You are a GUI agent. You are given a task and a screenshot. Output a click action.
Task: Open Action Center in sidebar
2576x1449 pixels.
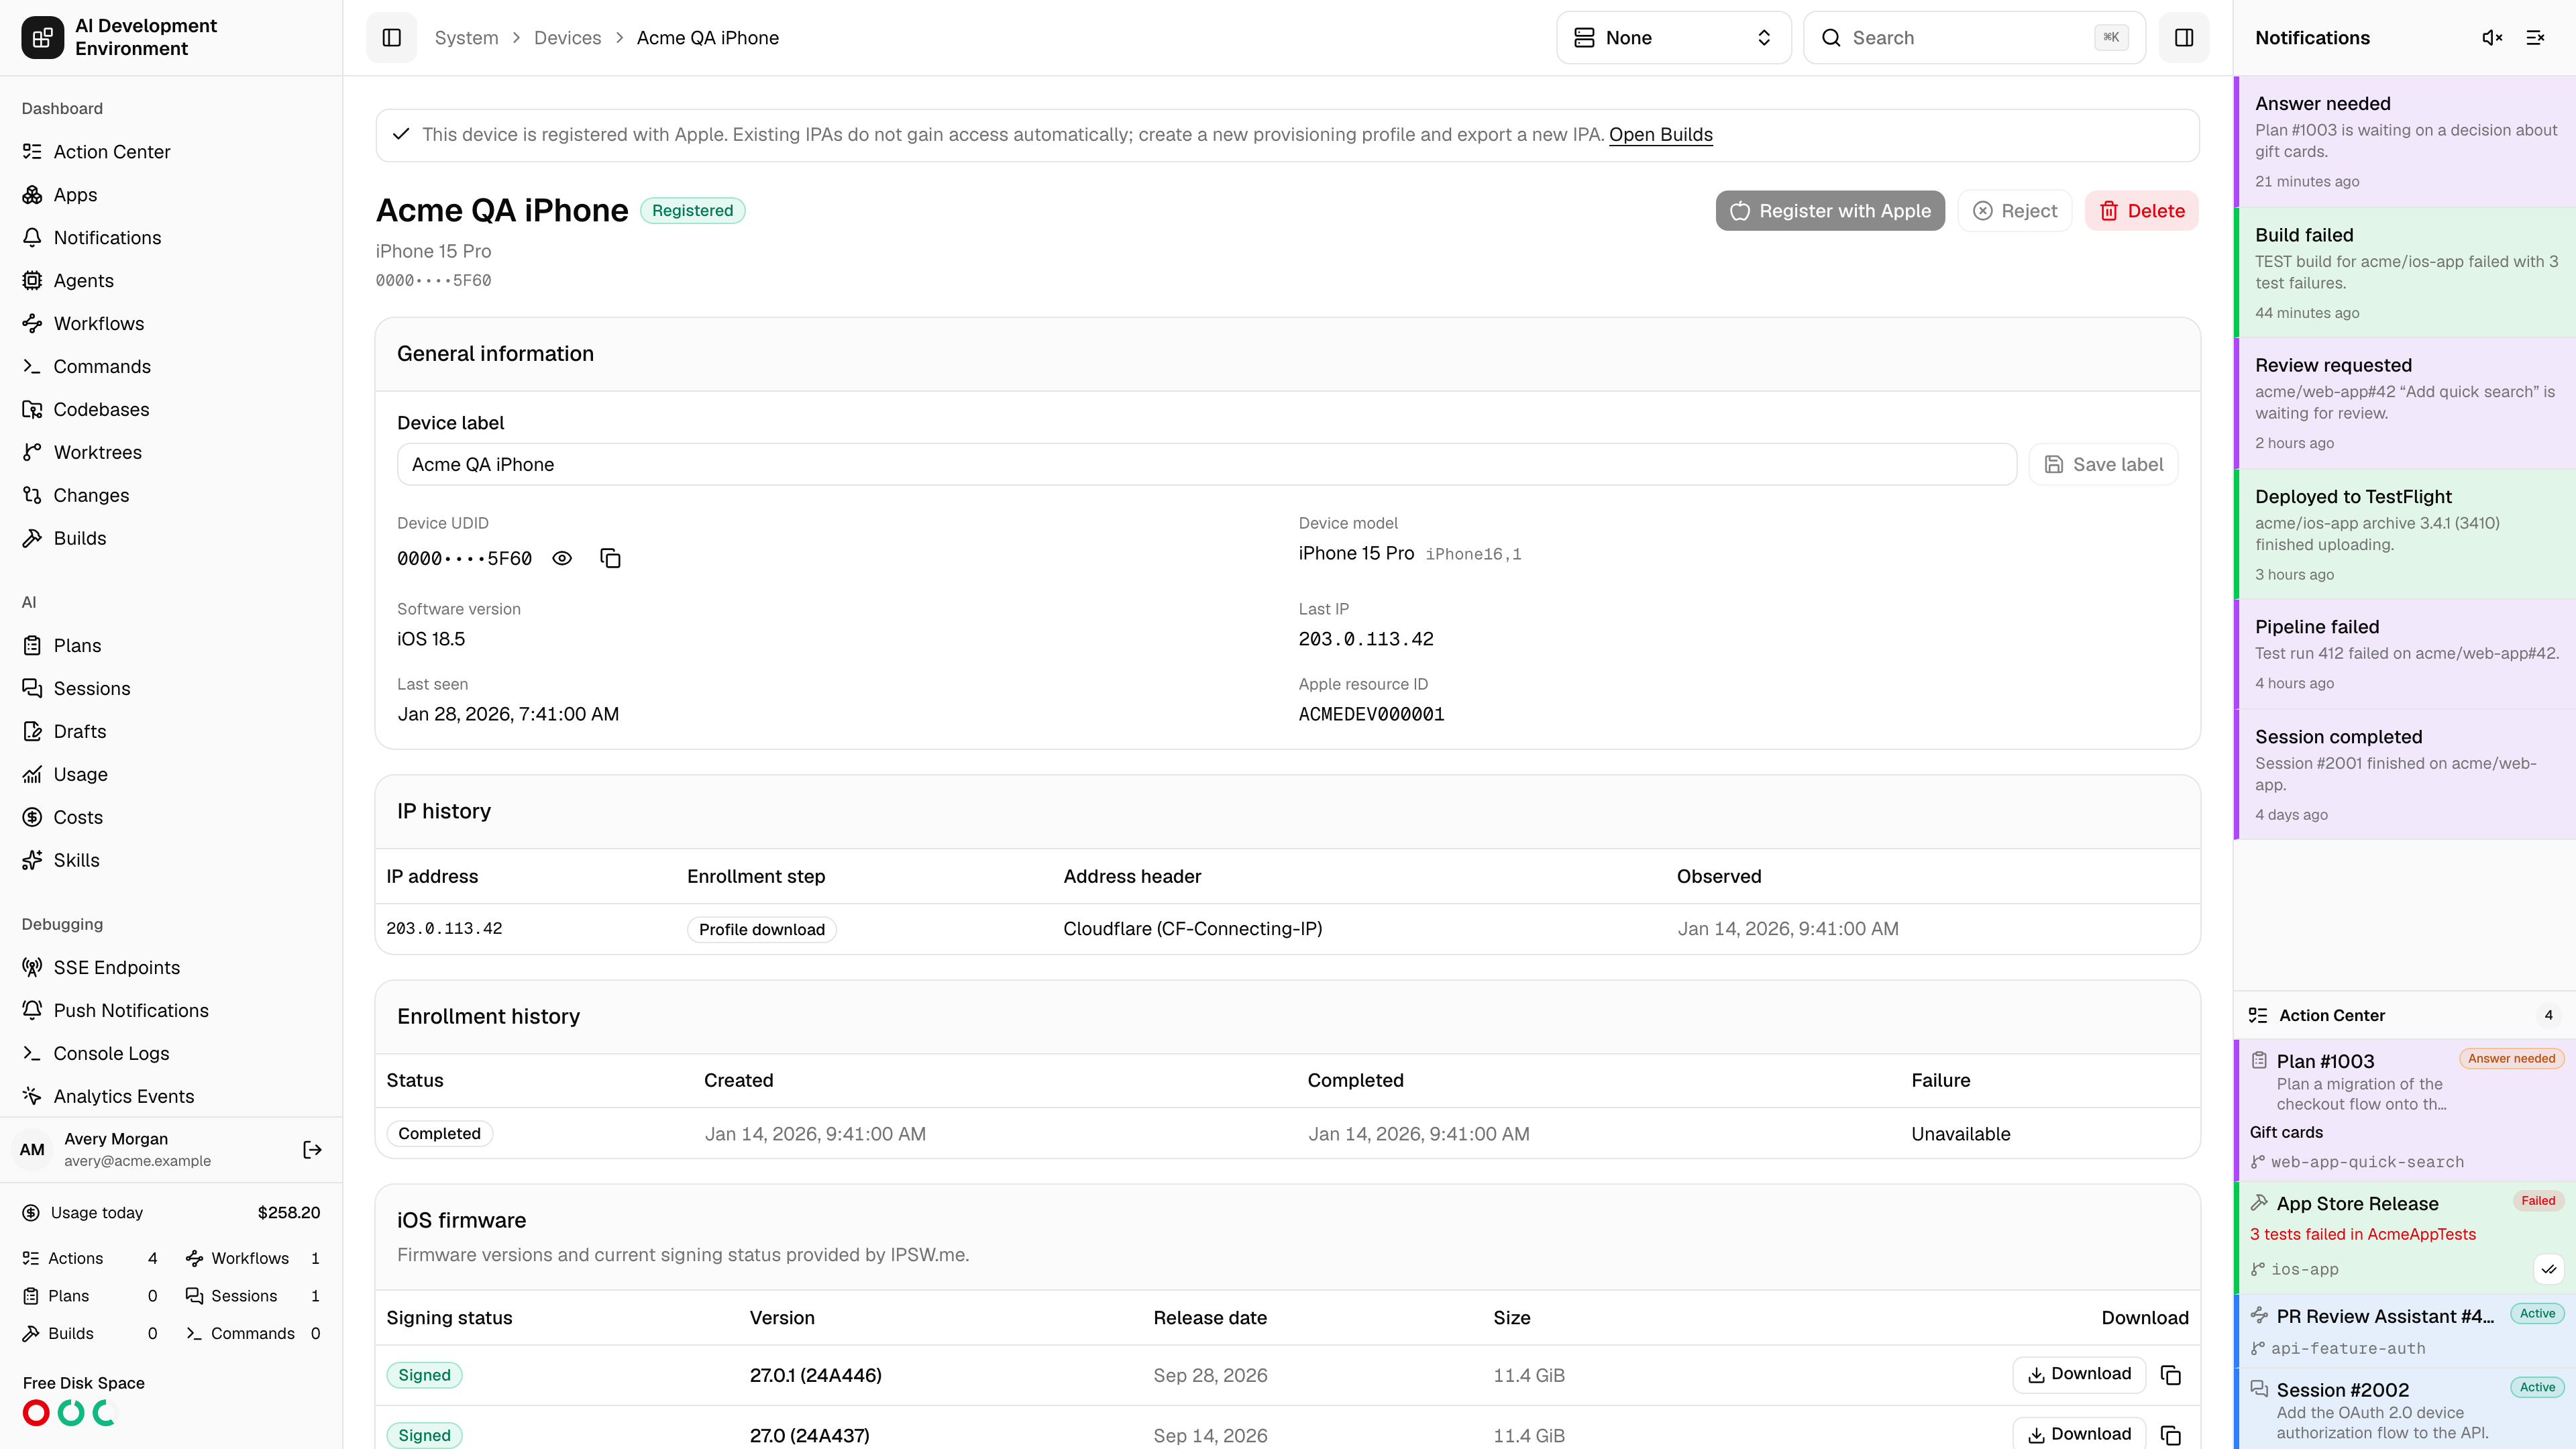pos(171,152)
